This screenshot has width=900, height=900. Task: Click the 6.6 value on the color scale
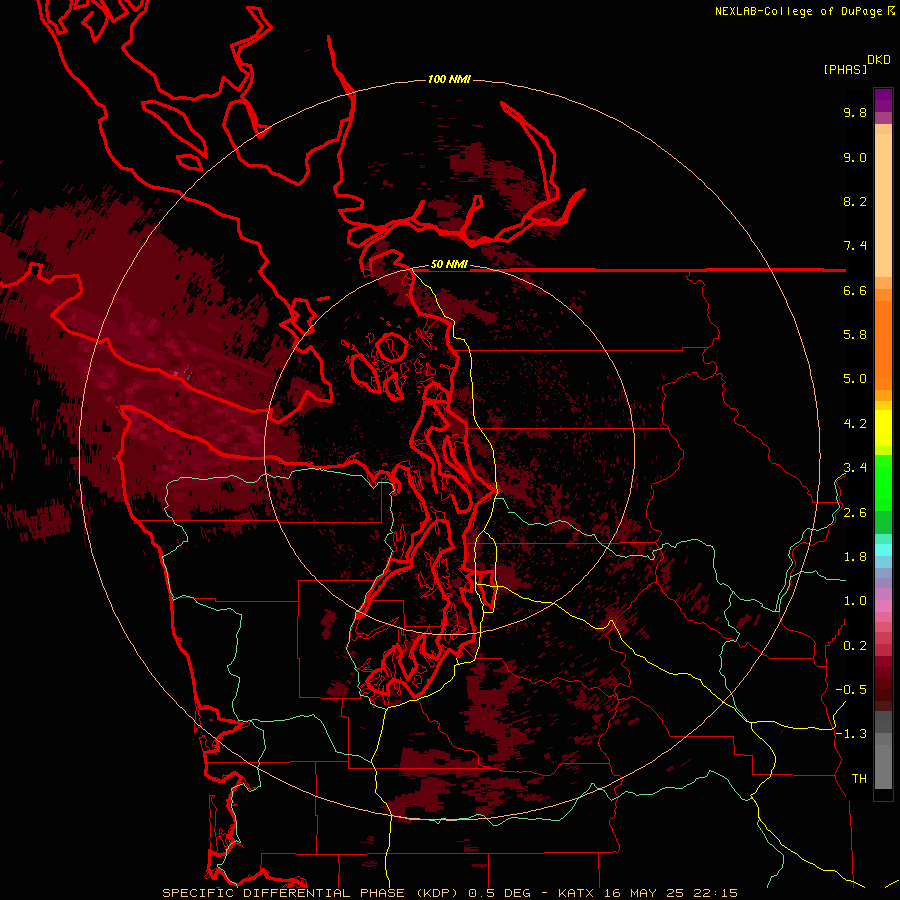[x=855, y=290]
